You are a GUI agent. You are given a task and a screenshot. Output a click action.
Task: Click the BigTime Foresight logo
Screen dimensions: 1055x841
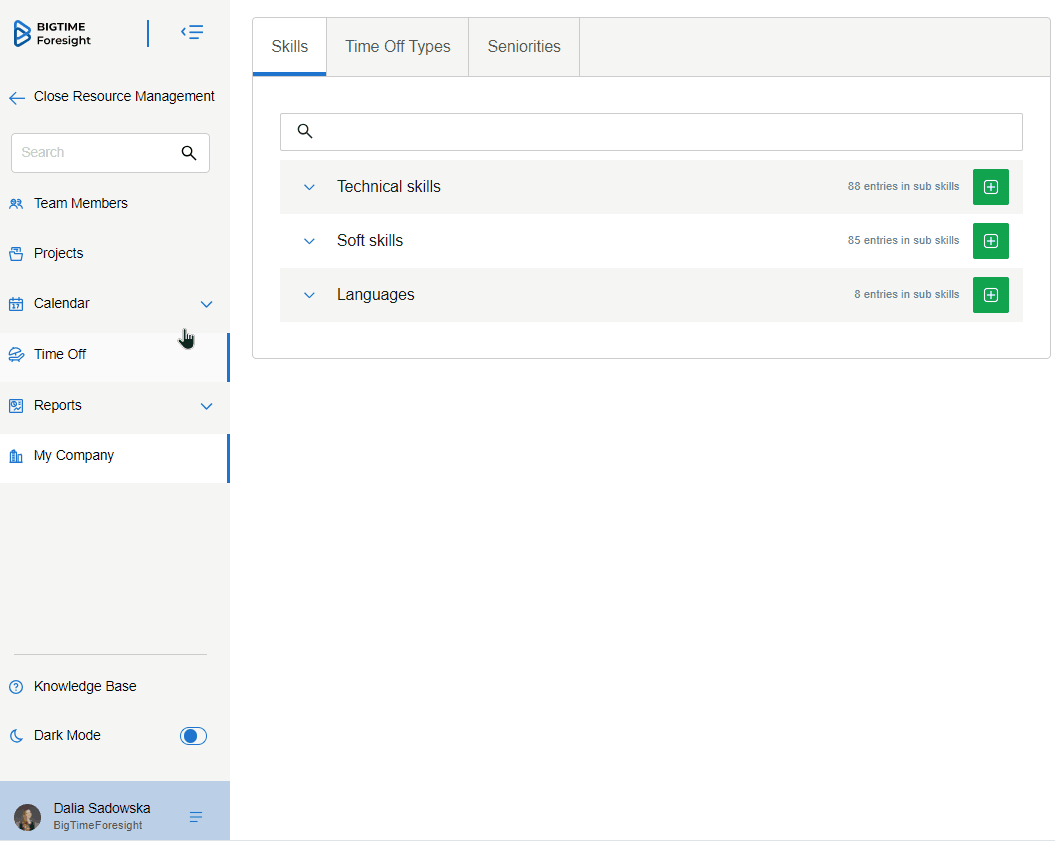point(52,34)
